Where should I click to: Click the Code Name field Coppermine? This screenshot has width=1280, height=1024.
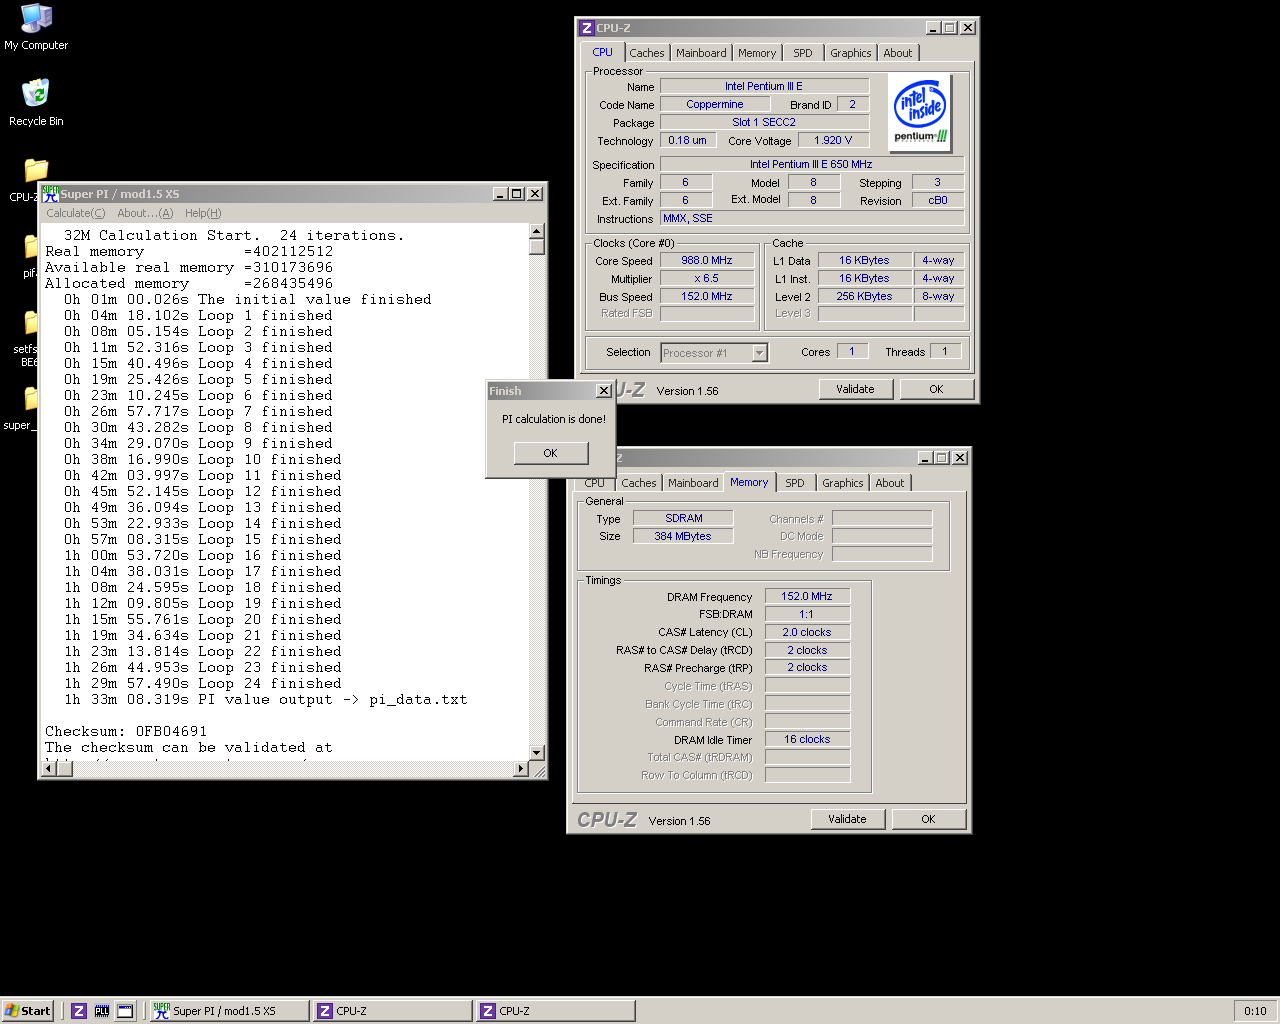click(x=715, y=104)
